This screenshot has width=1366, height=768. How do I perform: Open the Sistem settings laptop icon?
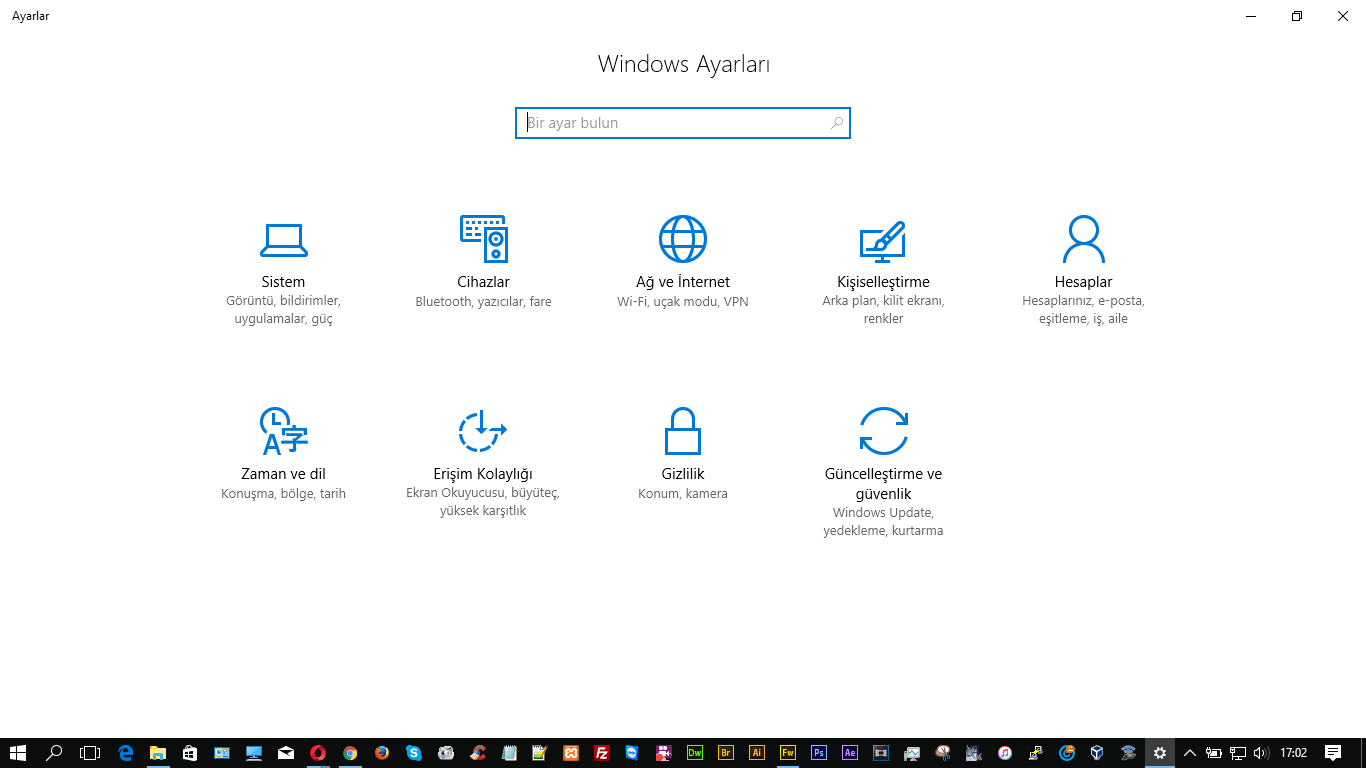[283, 239]
